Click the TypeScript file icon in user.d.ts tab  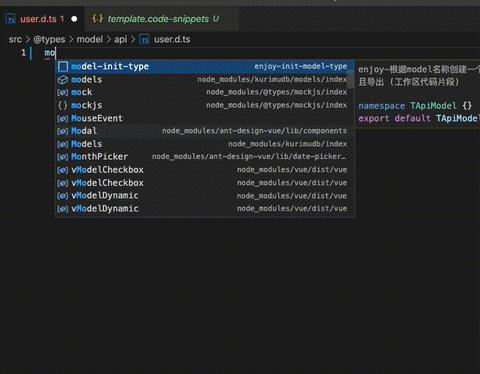[x=11, y=19]
